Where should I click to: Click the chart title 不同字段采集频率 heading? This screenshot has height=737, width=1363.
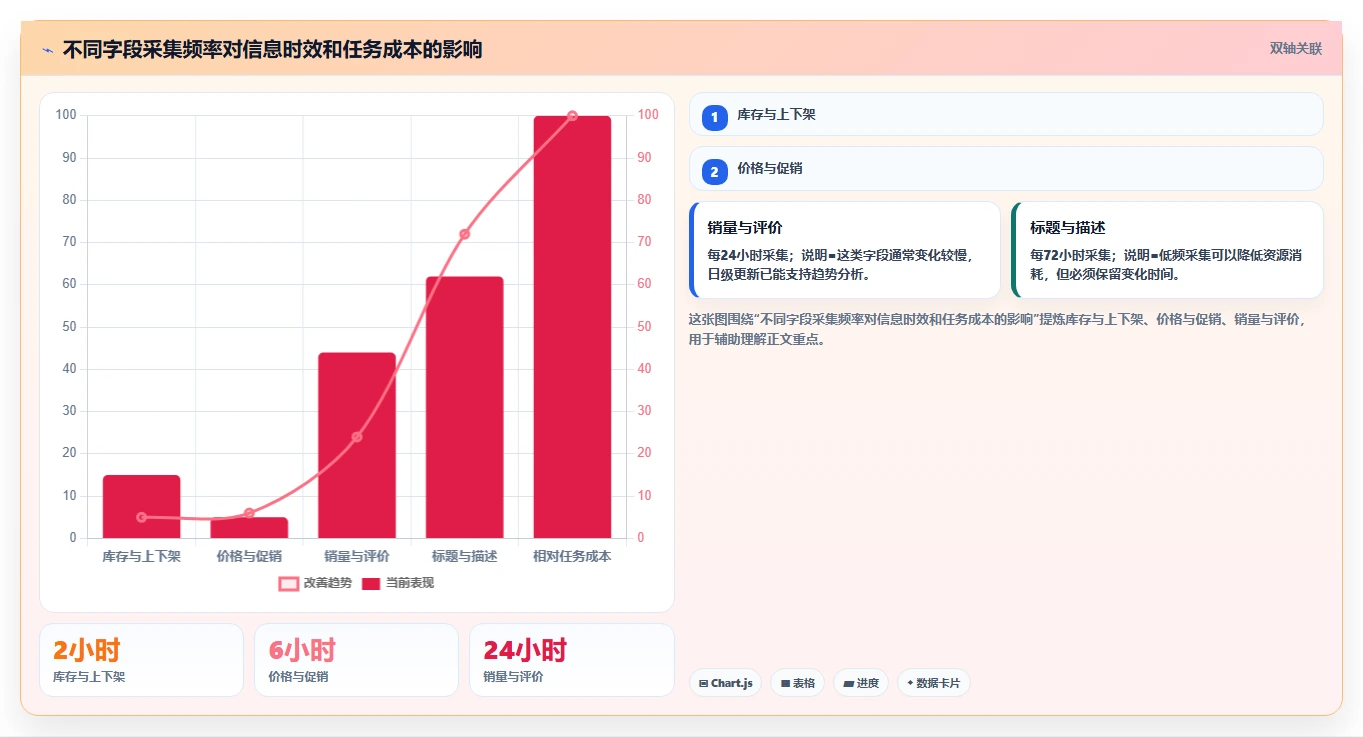point(272,50)
